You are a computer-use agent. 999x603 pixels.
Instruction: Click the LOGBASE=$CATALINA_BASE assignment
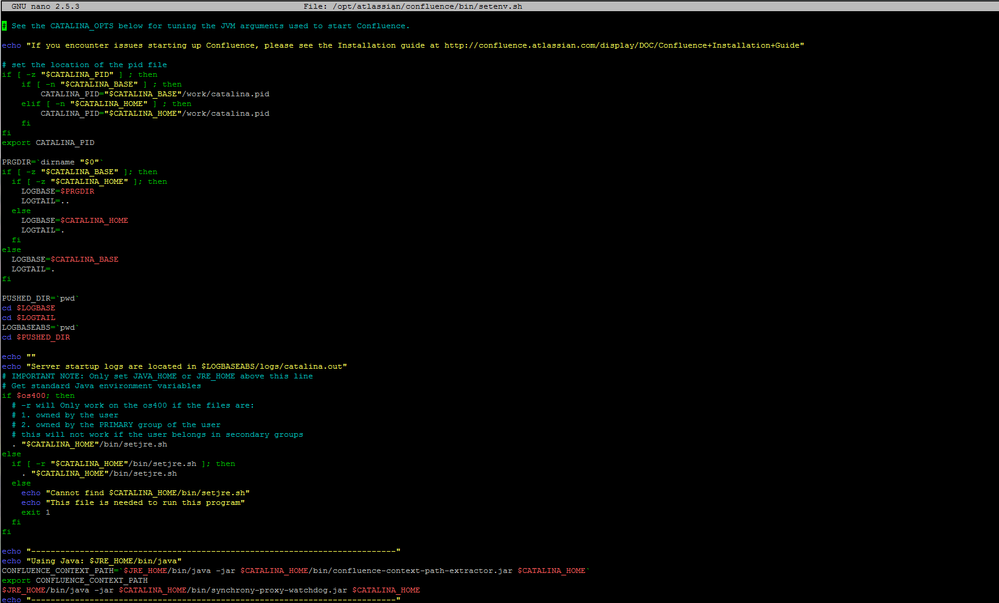coord(65,259)
